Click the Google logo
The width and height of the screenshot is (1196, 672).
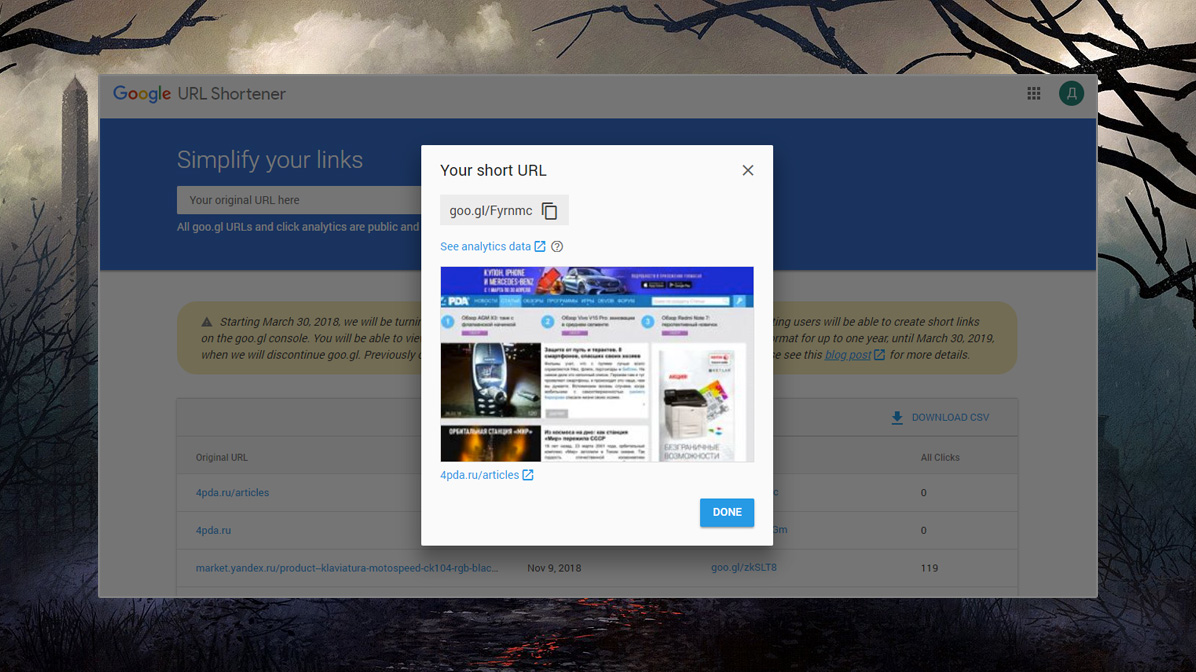[142, 94]
